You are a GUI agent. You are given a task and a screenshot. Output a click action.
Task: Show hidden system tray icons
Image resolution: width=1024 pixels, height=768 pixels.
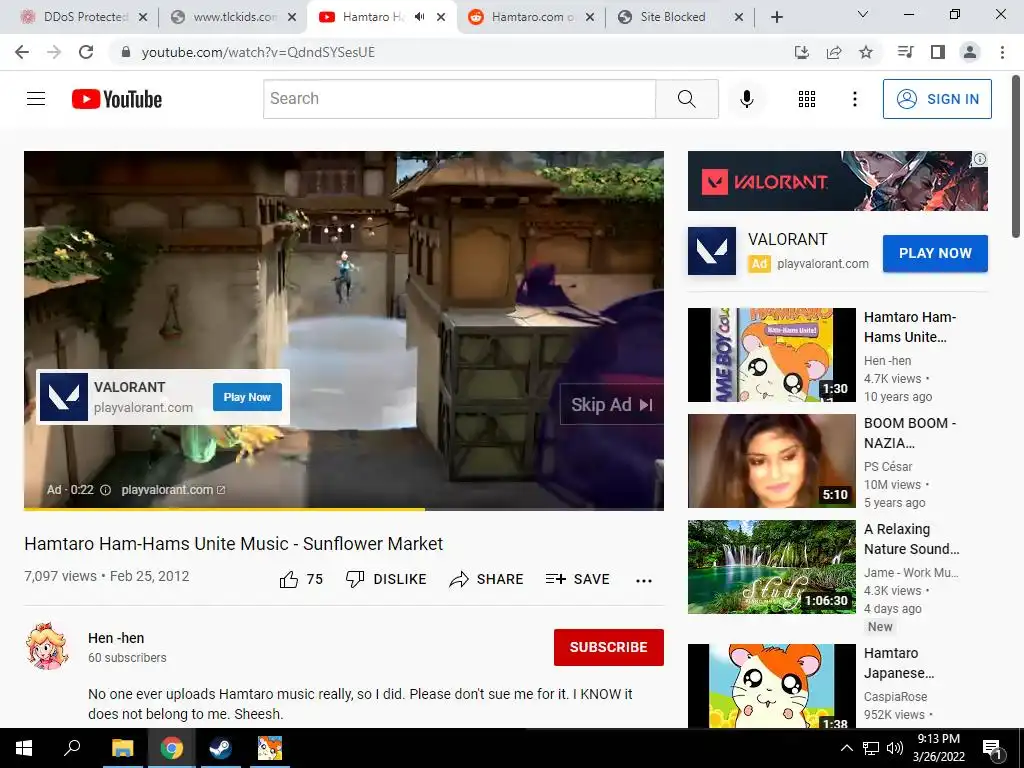(846, 748)
